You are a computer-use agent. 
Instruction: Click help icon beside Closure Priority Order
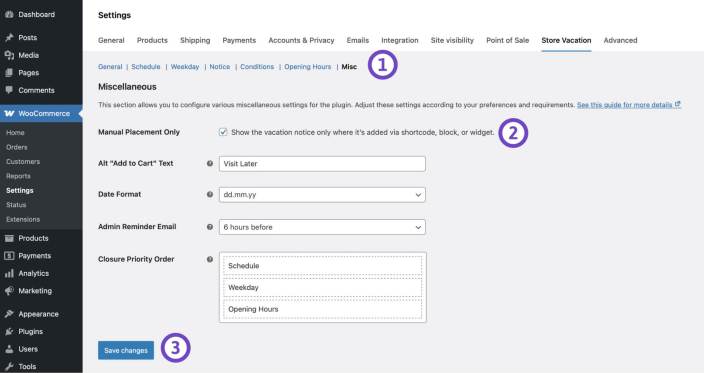[210, 259]
